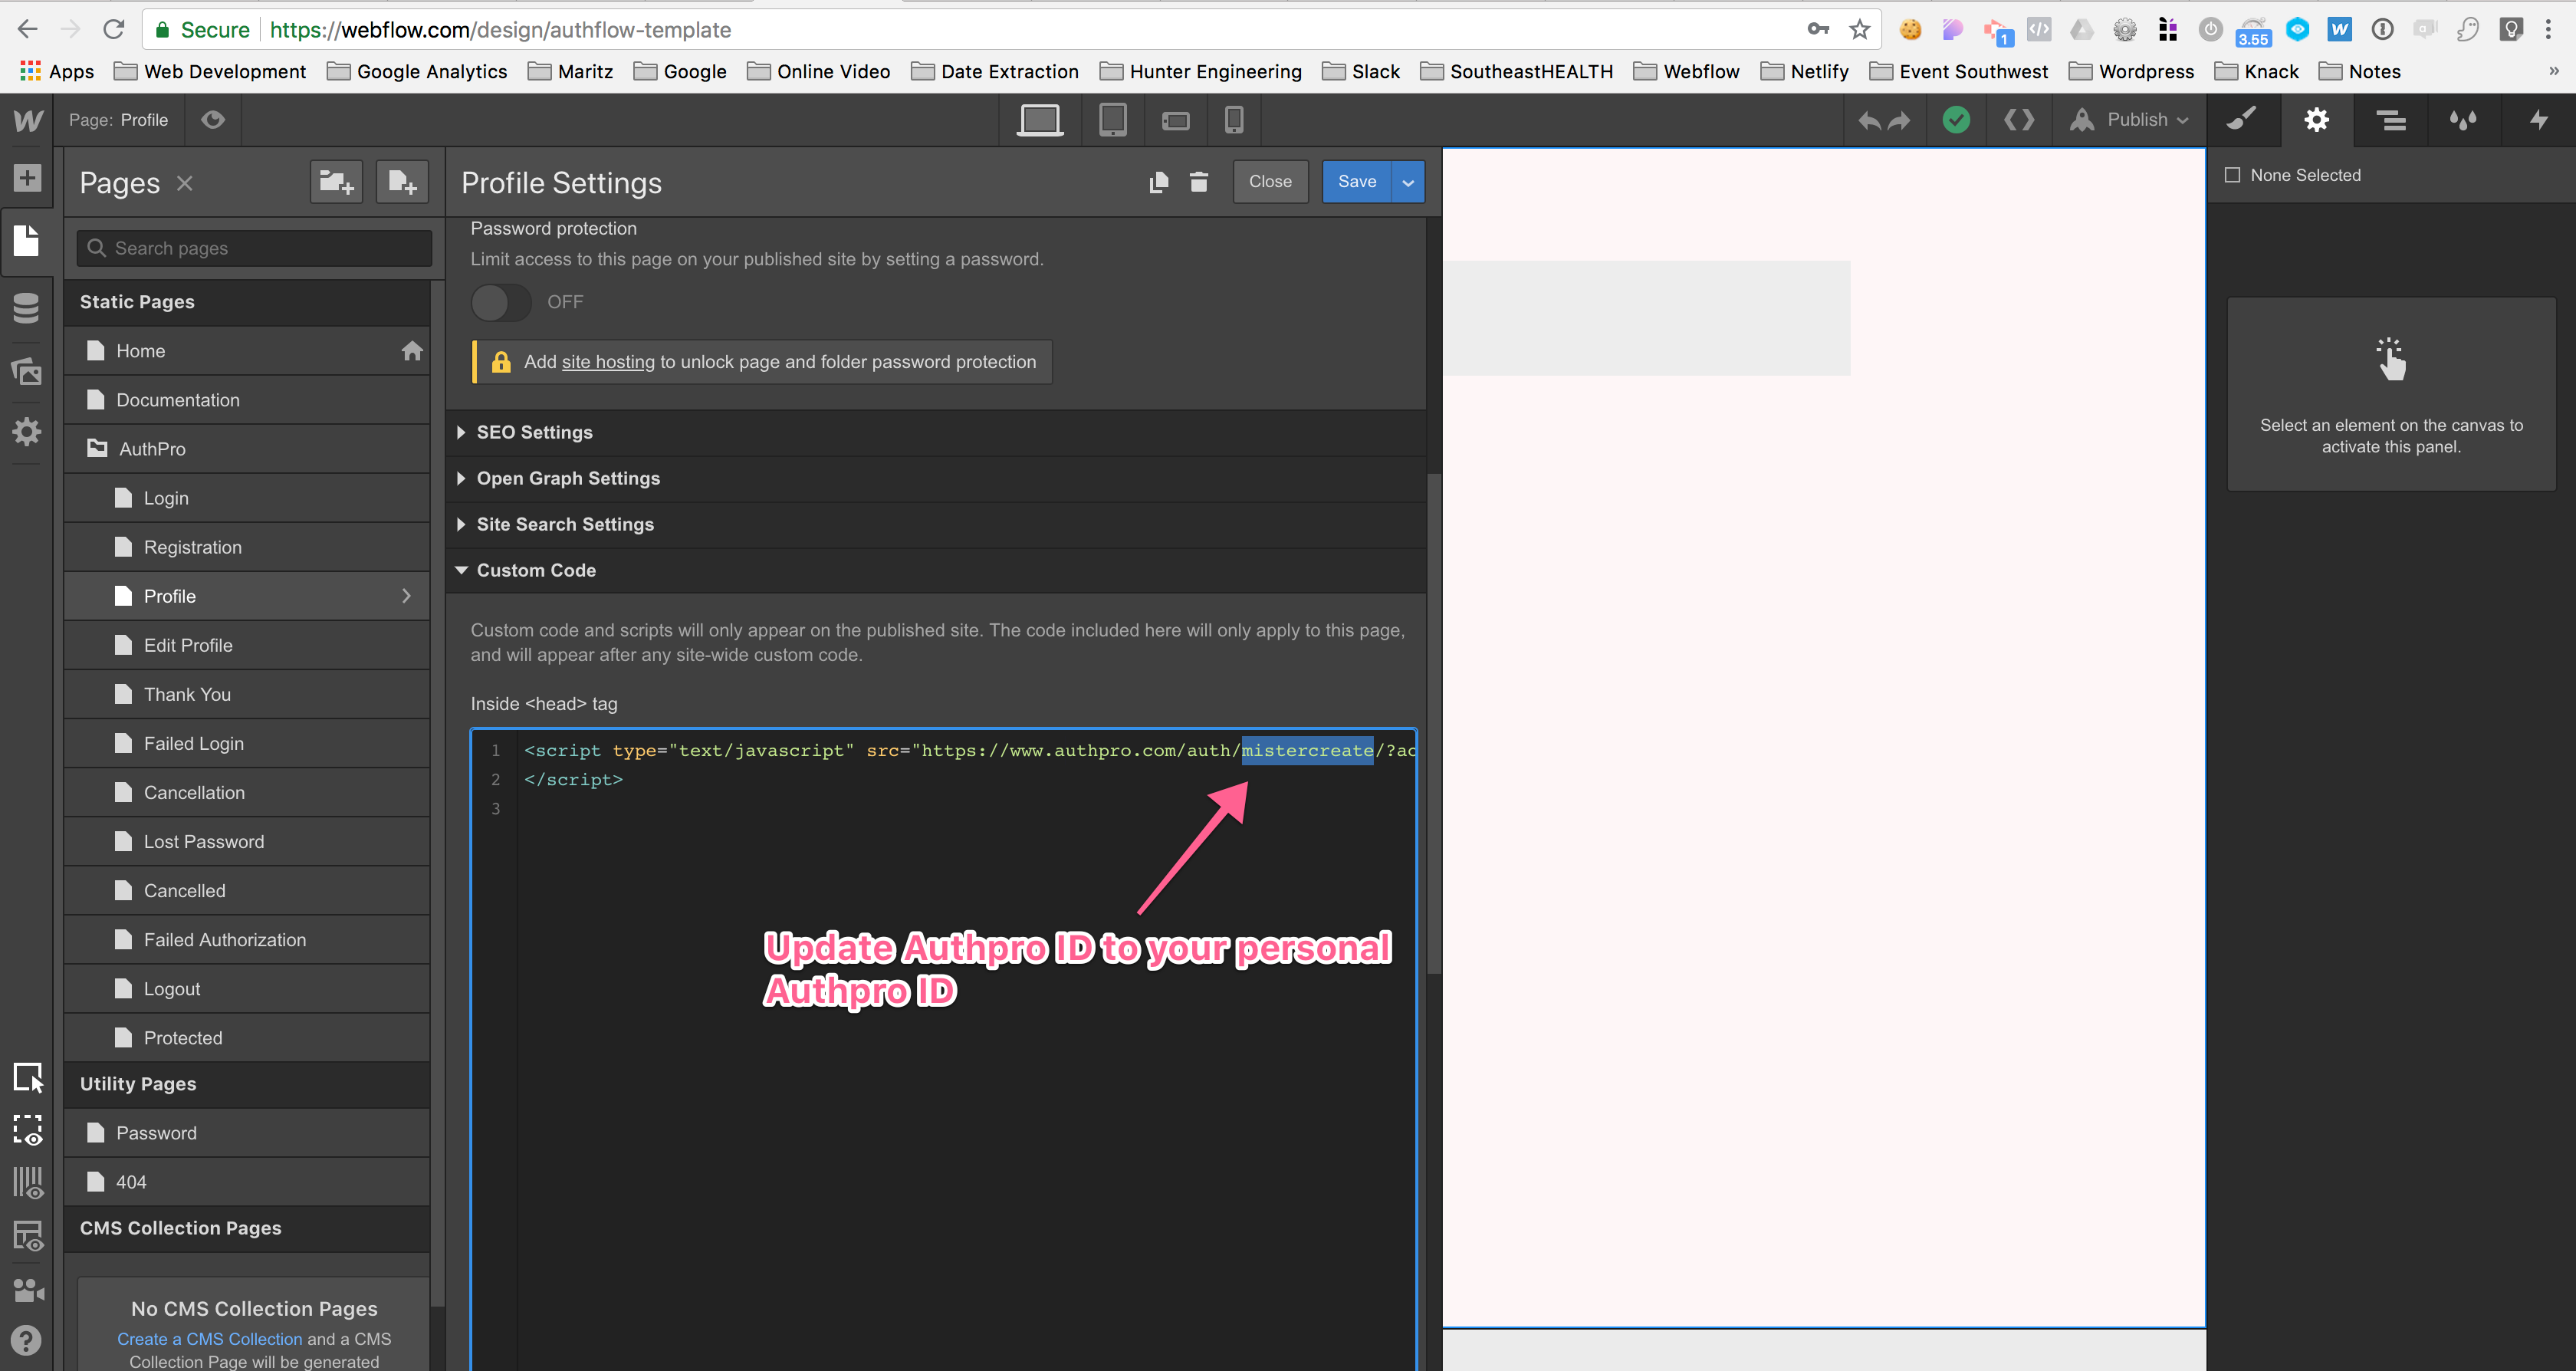Switch to mobile landscape viewport
The image size is (2576, 1371).
pos(1175,121)
